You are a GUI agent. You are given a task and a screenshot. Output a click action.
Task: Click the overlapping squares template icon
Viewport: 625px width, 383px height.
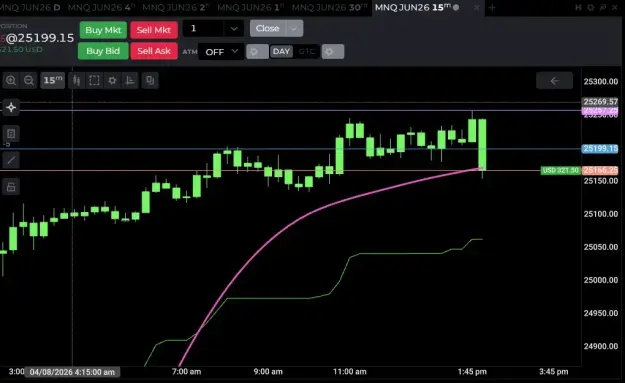[150, 81]
